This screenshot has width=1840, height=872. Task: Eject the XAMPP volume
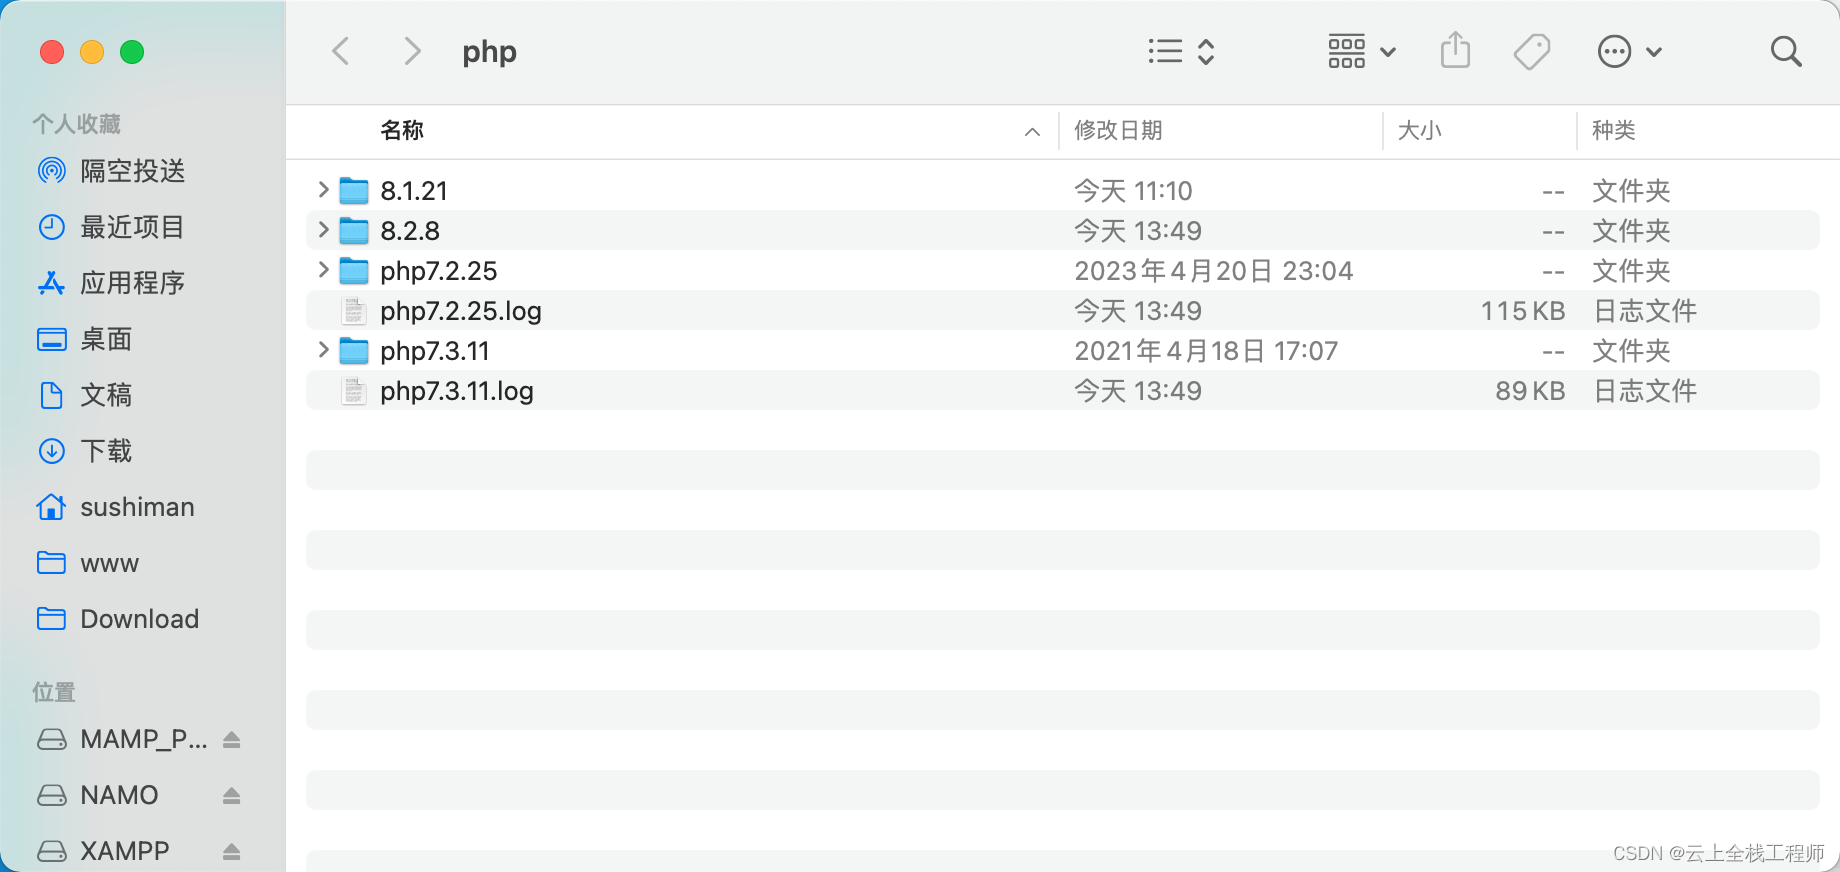click(232, 850)
